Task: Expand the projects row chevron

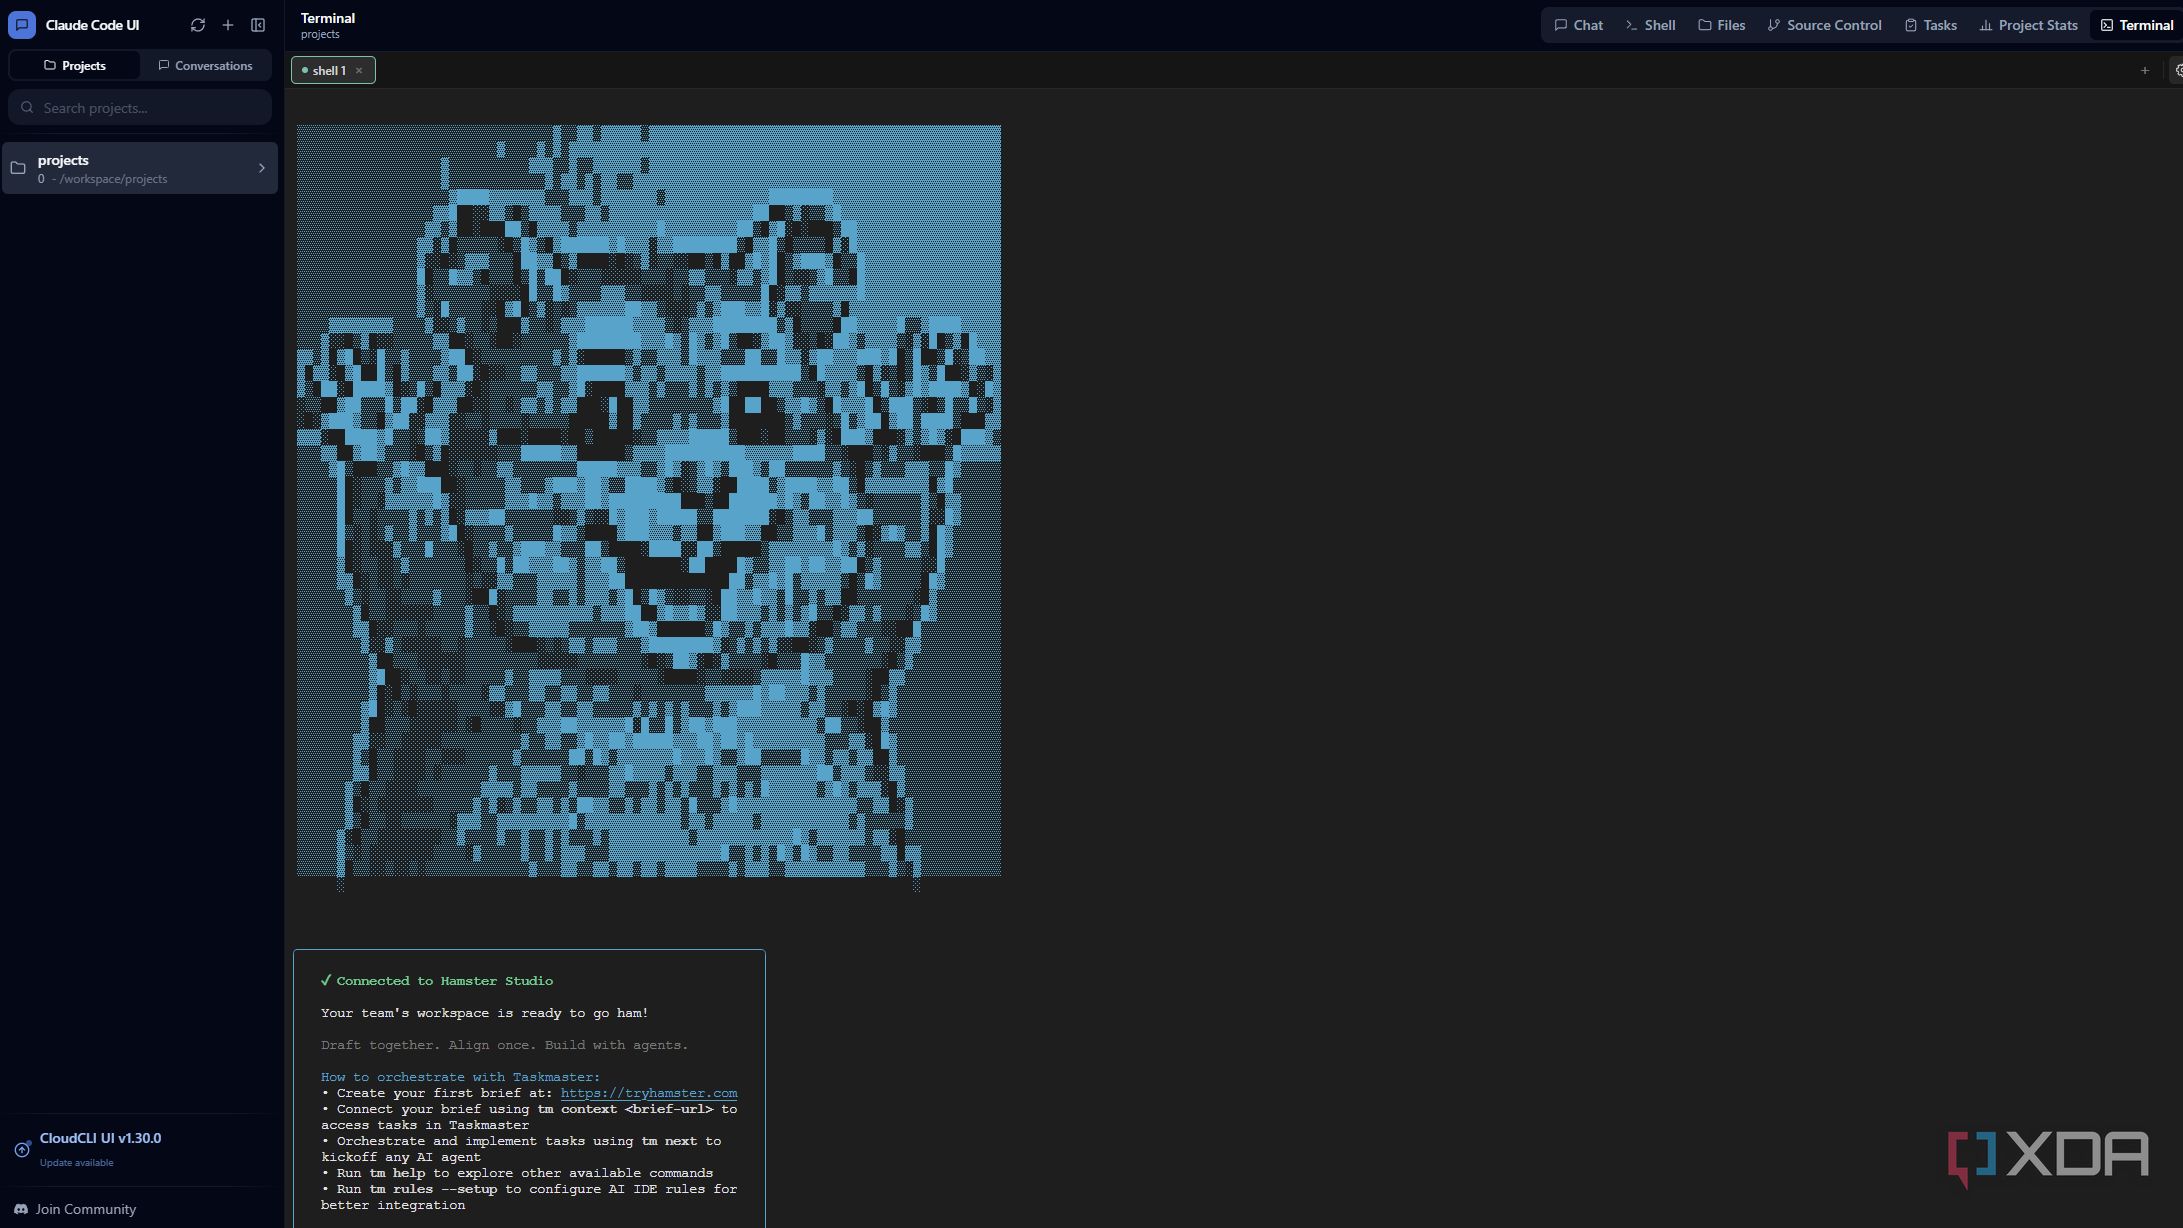Action: click(x=262, y=168)
